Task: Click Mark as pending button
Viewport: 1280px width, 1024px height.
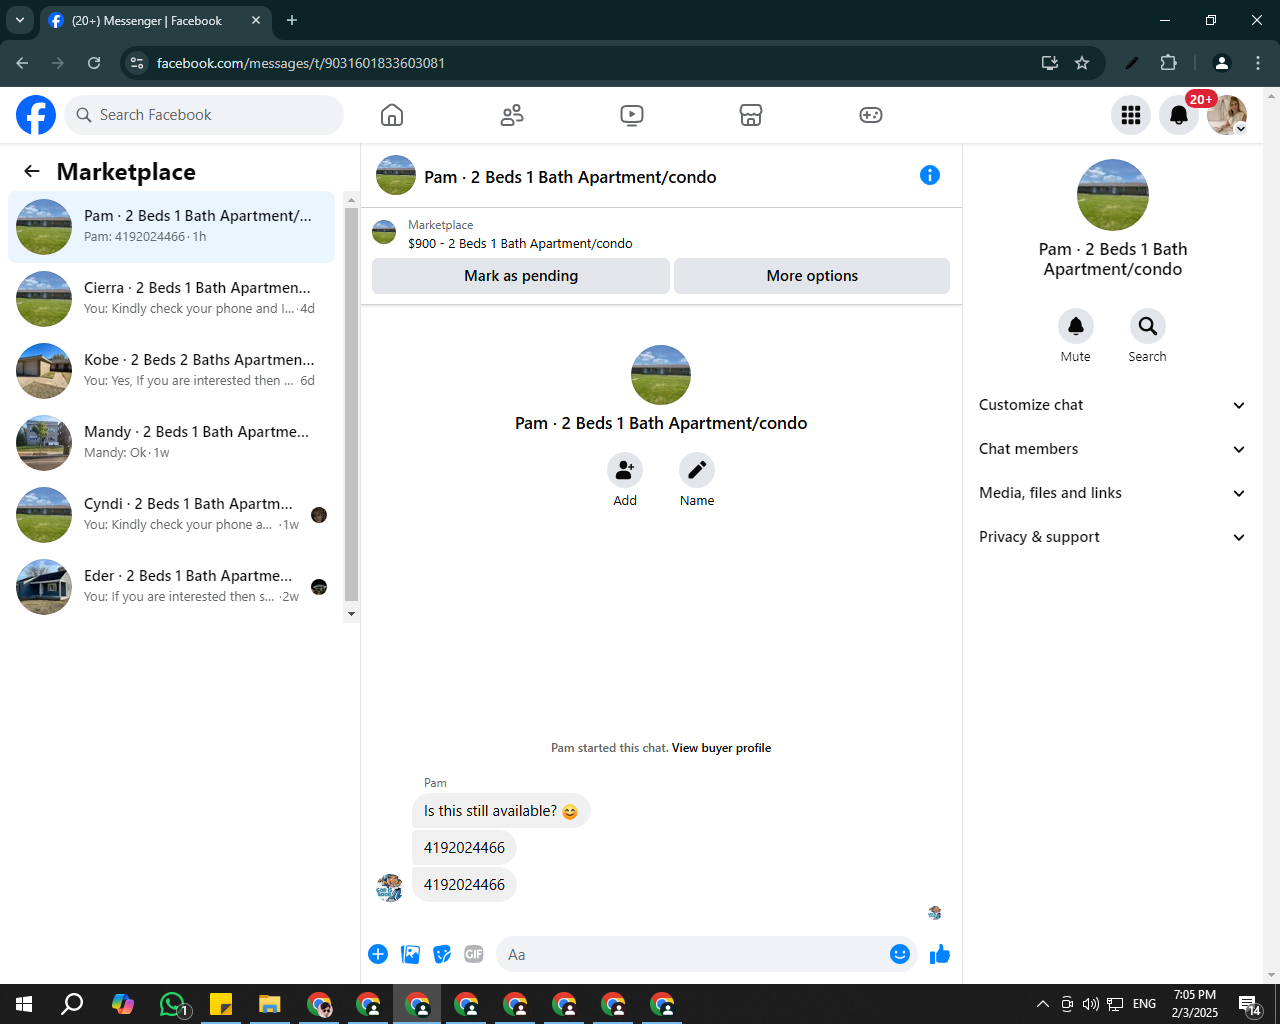Action: click(x=521, y=276)
